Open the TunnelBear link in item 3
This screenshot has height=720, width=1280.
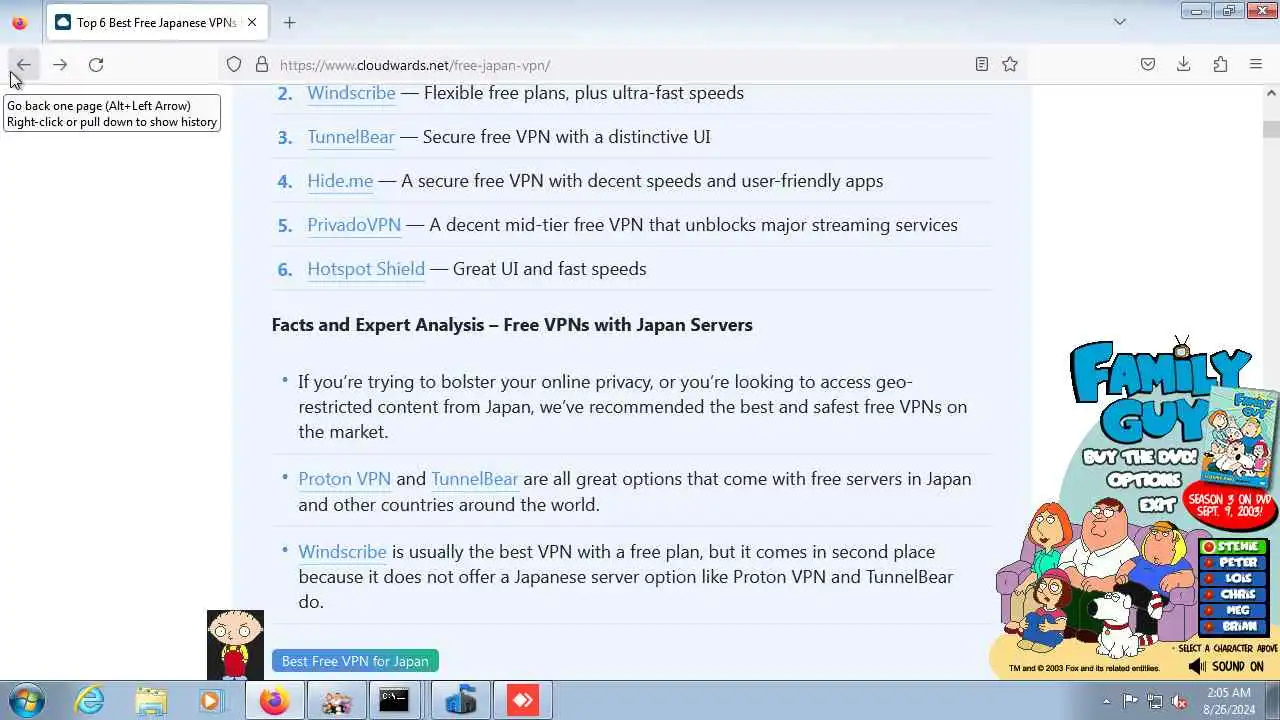[351, 137]
